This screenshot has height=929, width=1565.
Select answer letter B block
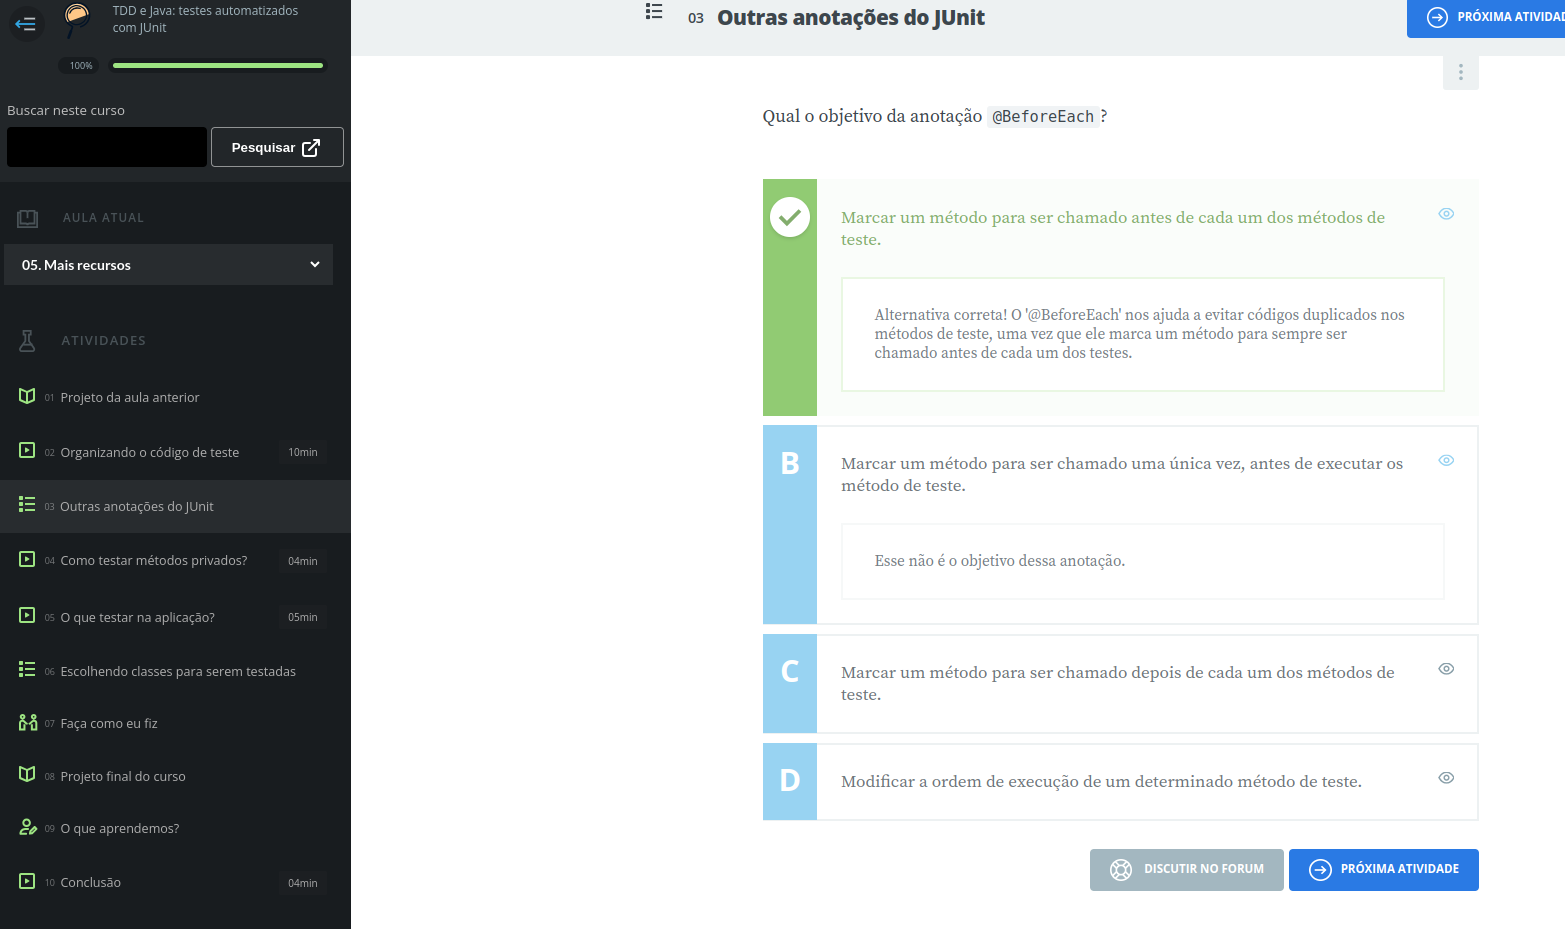pyautogui.click(x=790, y=525)
